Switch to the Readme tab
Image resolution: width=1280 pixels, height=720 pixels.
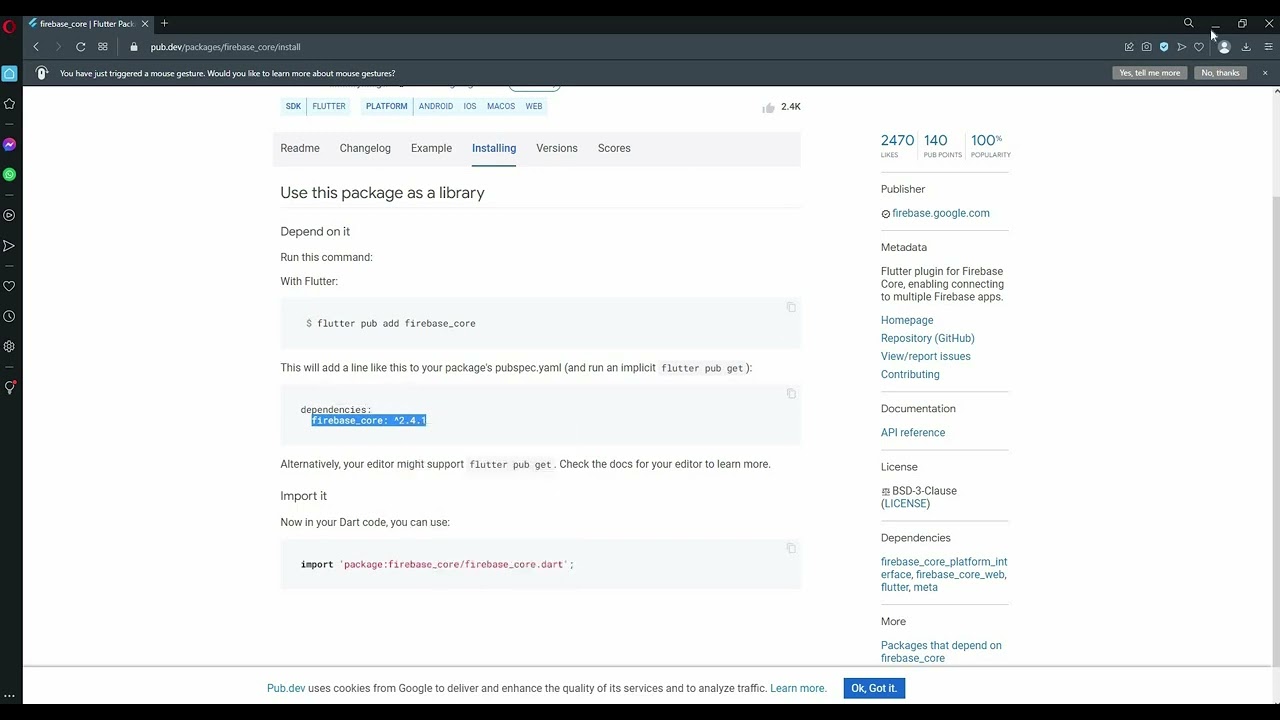click(x=300, y=148)
